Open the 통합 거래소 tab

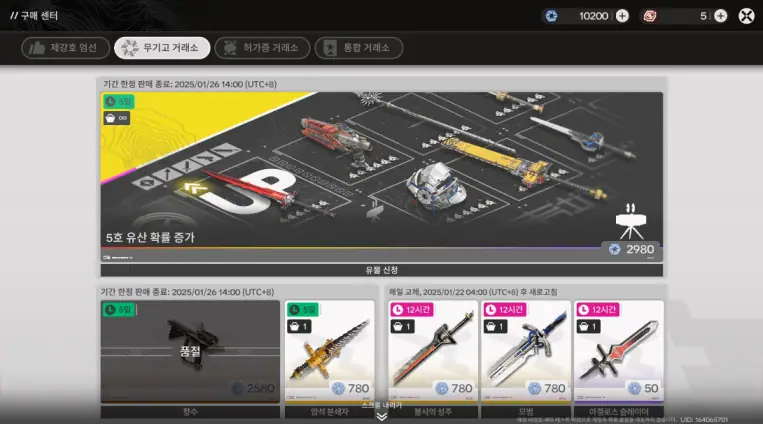[359, 48]
